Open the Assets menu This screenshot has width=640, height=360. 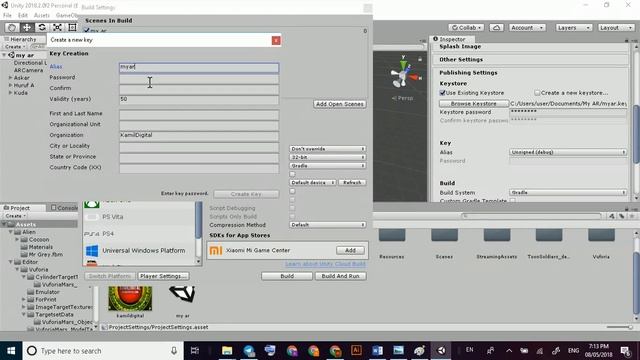pos(42,15)
